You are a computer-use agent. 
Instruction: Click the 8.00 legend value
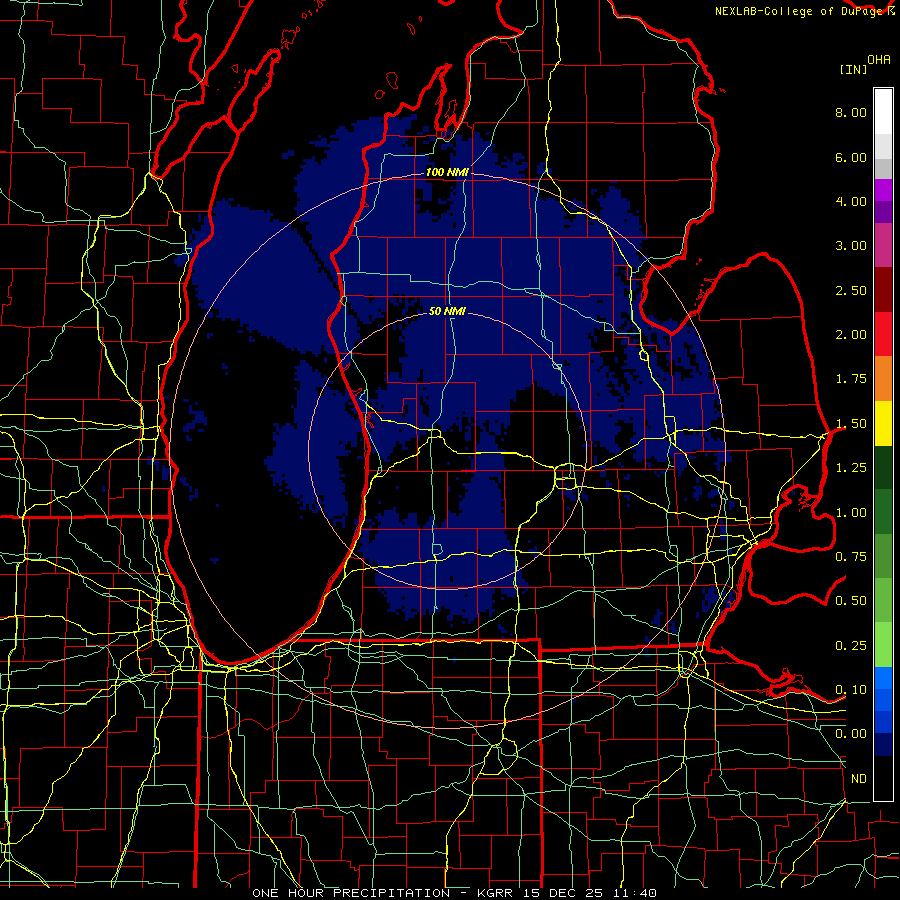click(x=851, y=112)
